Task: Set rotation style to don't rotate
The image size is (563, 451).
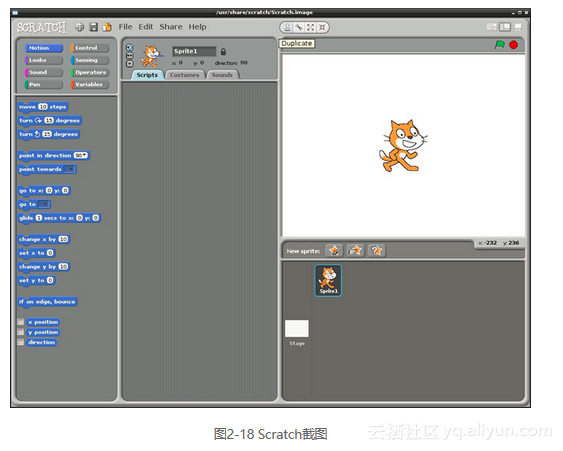Action: (x=130, y=64)
